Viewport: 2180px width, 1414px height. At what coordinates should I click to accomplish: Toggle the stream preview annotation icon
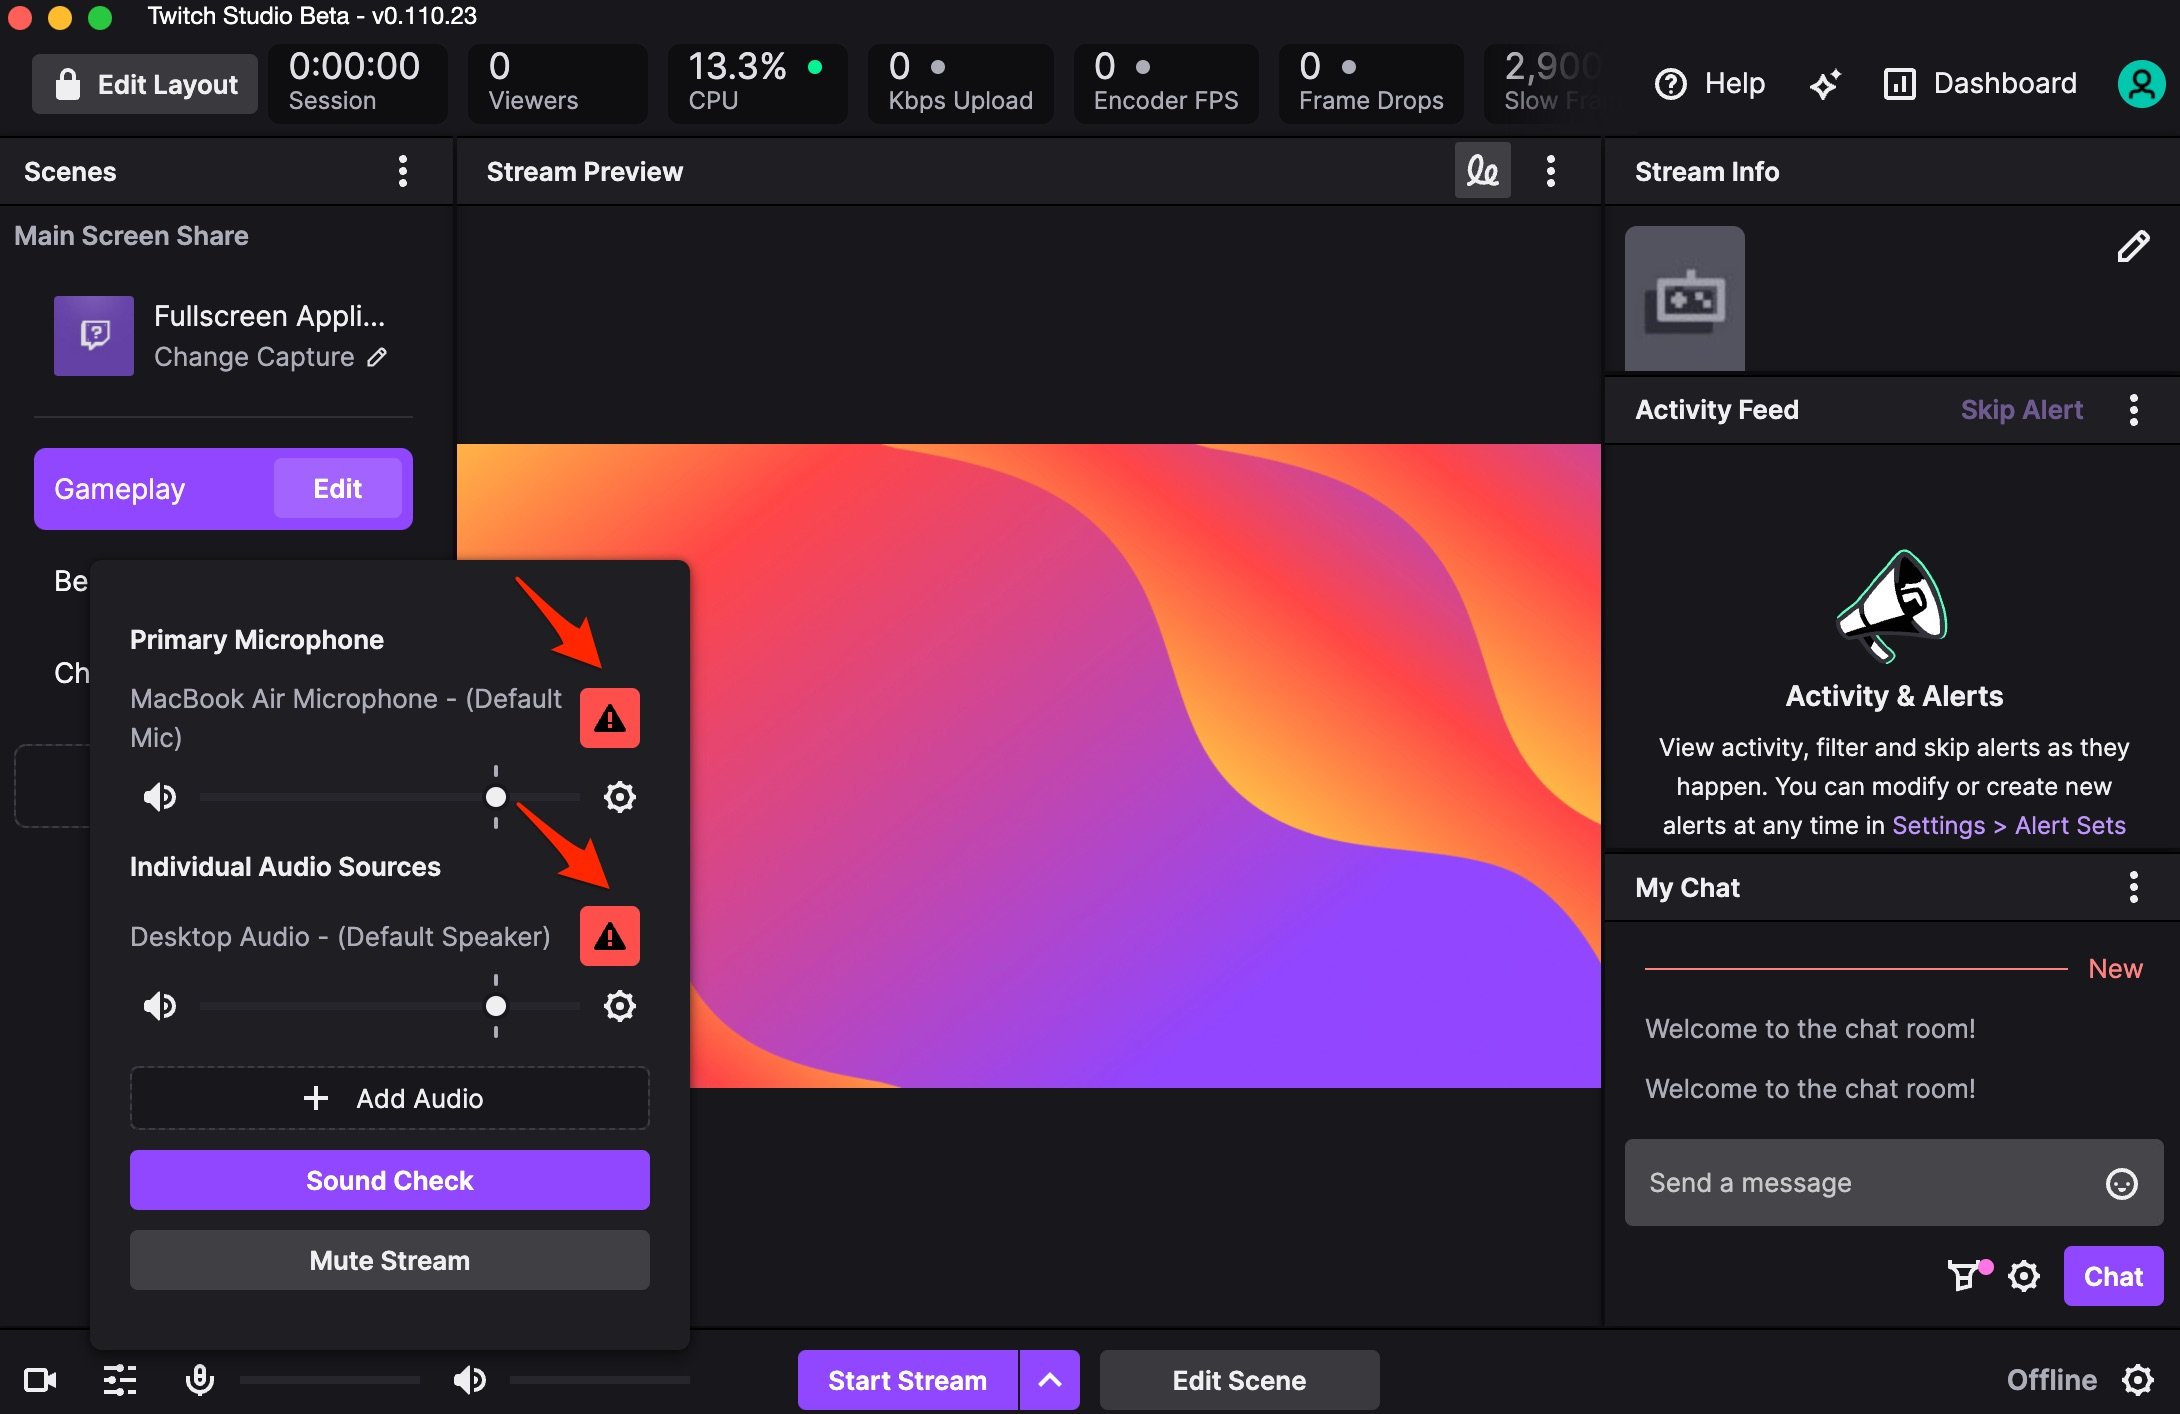[x=1482, y=171]
